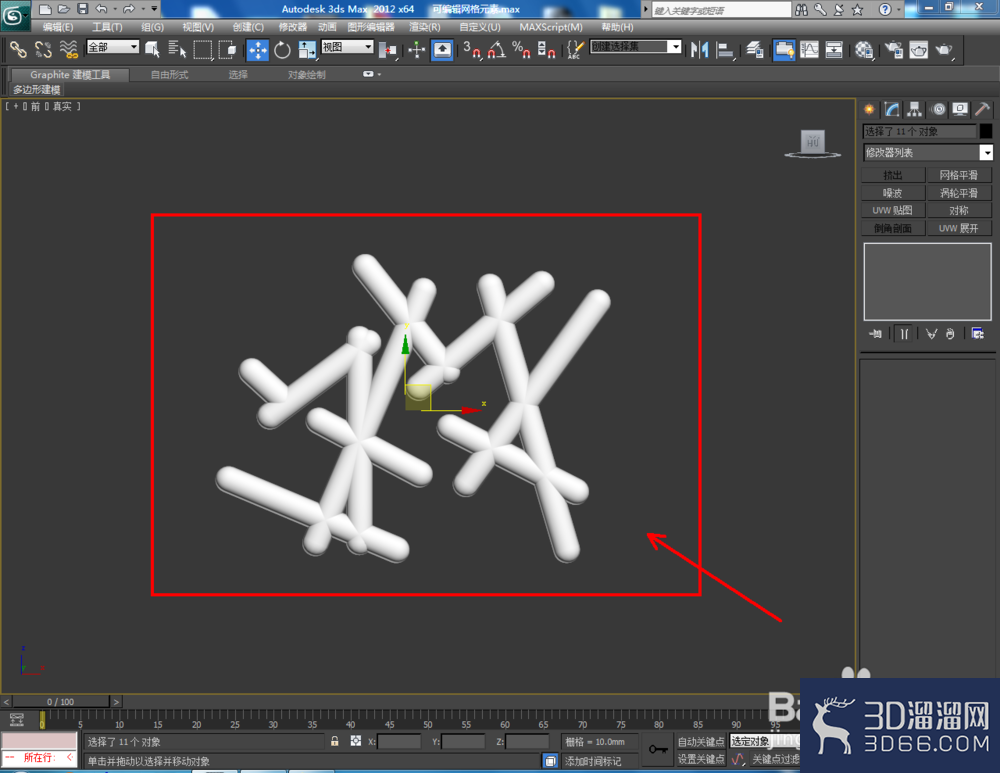Click the time slider showing 0 / 100
Viewport: 1000px width, 773px height.
tap(61, 702)
